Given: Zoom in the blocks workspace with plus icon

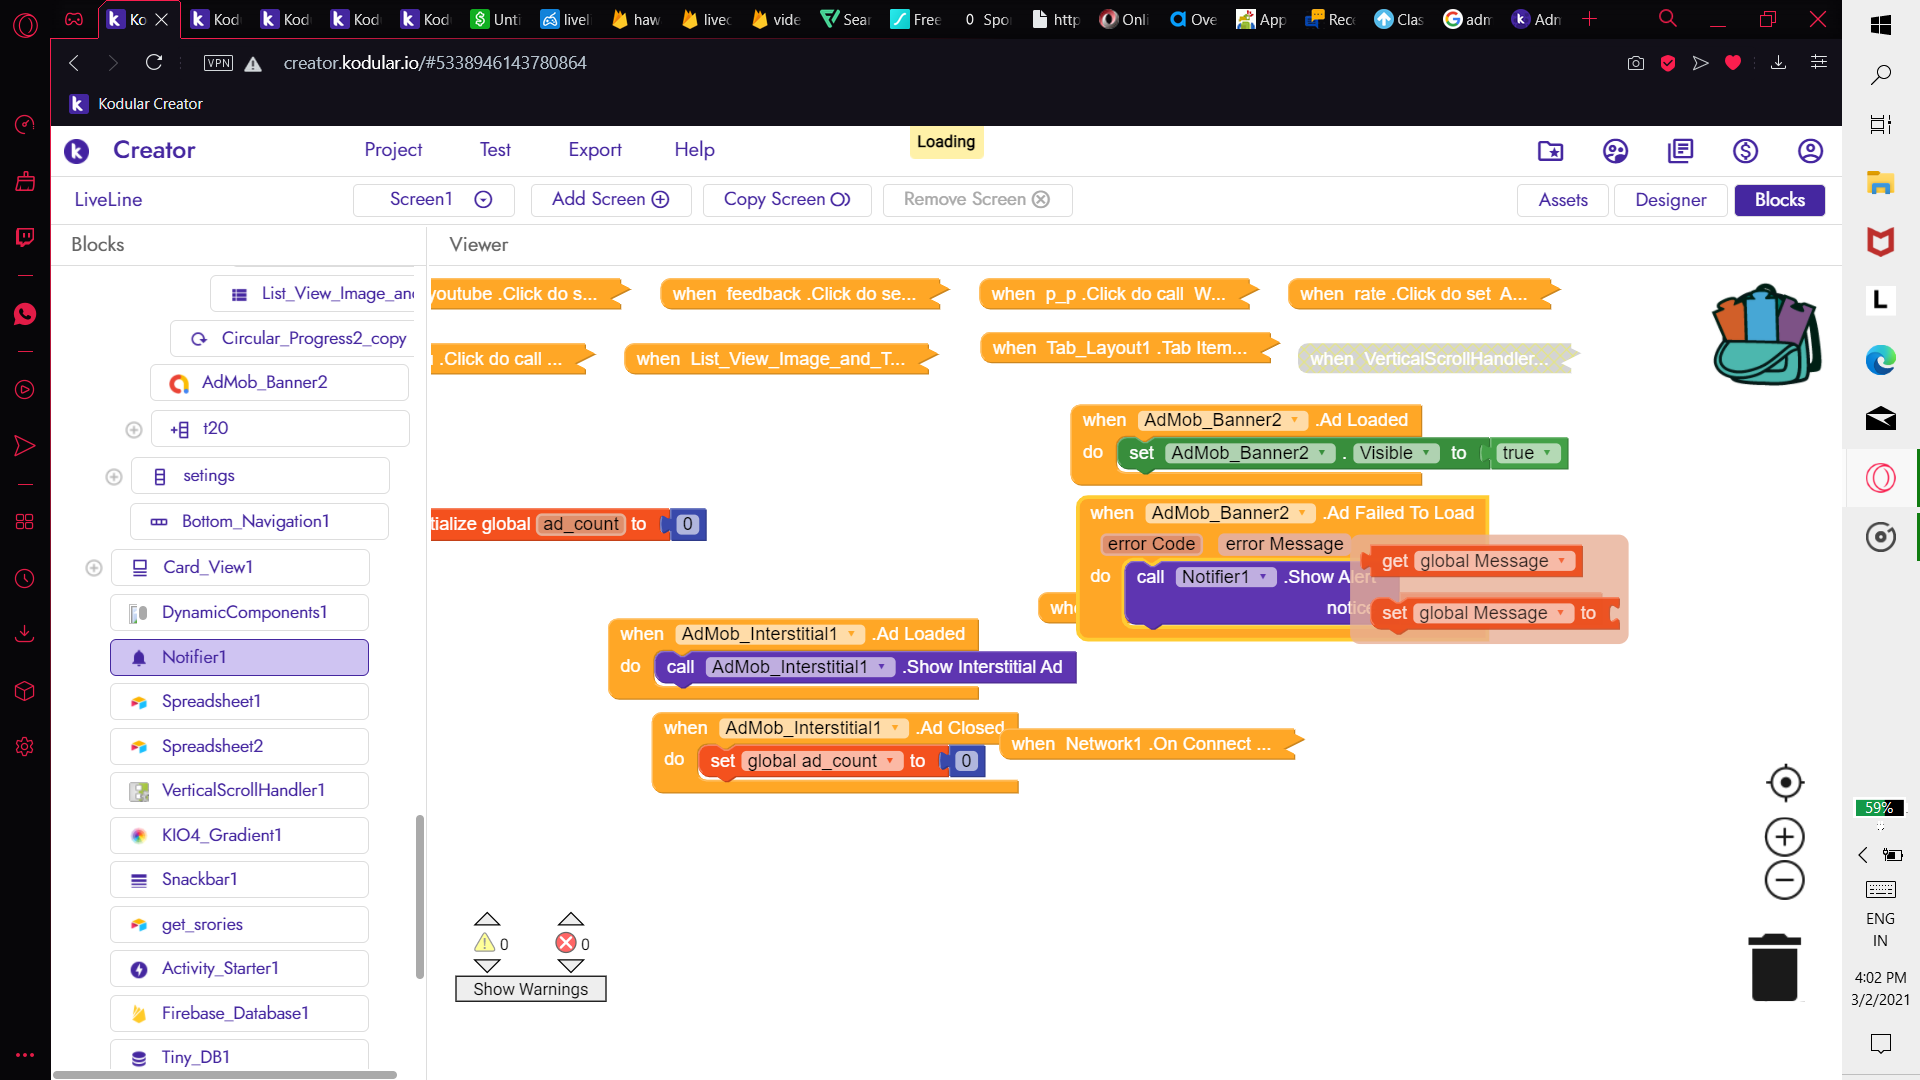Looking at the screenshot, I should tap(1784, 837).
